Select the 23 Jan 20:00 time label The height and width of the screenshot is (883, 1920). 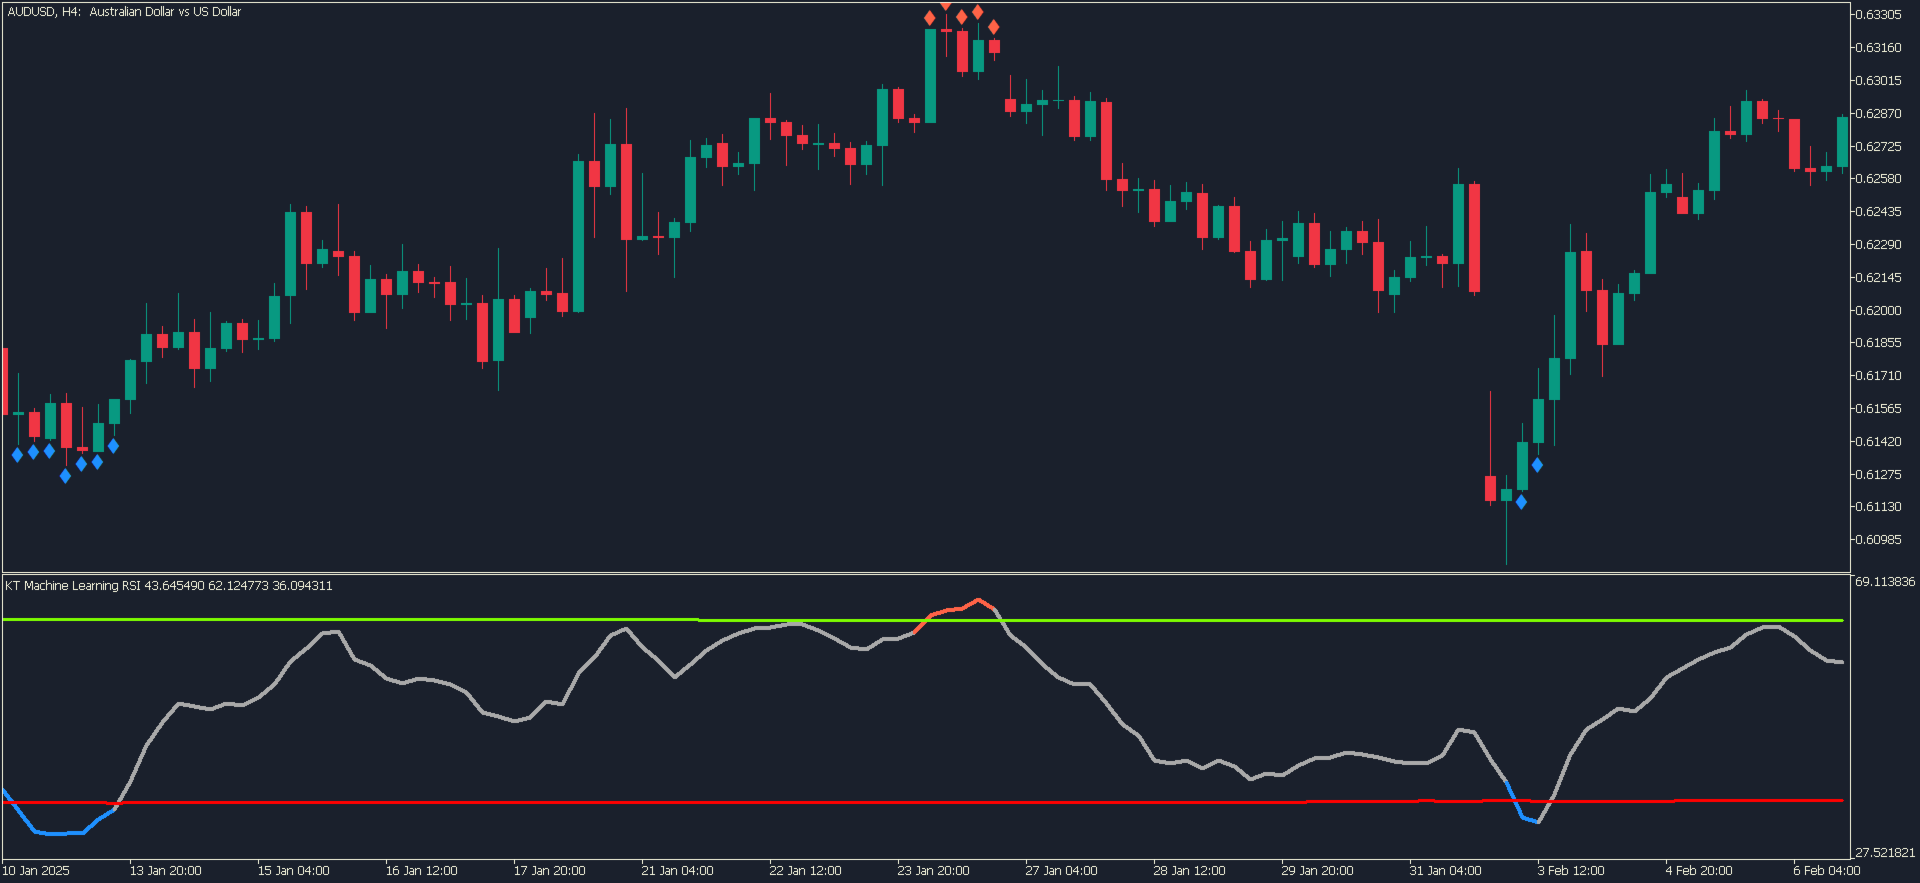(x=934, y=871)
